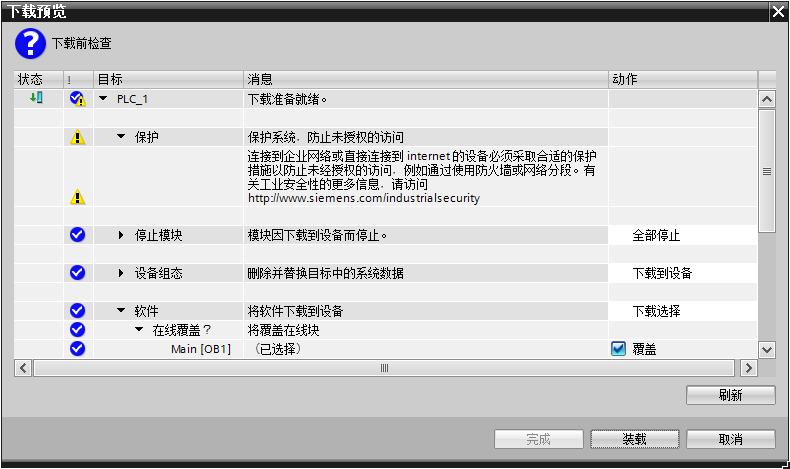790x469 pixels.
Task: Click the green download status icon for PLC_1
Action: click(x=36, y=98)
